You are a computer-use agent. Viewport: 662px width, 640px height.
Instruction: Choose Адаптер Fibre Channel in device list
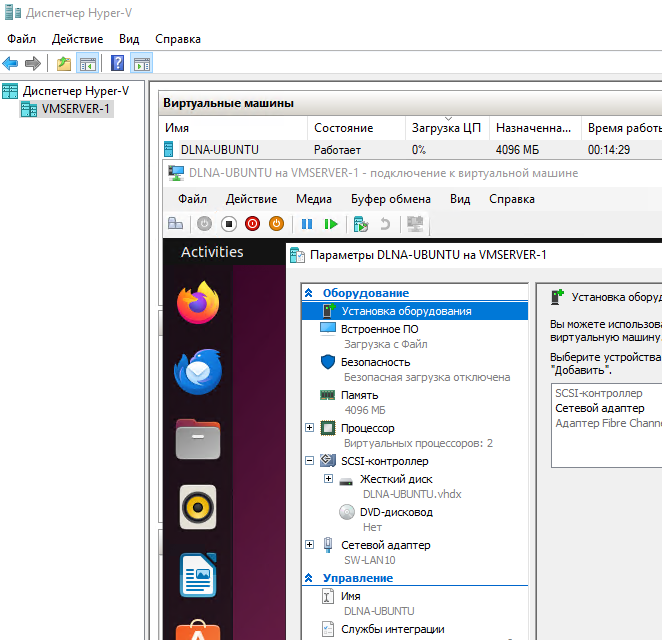[608, 423]
